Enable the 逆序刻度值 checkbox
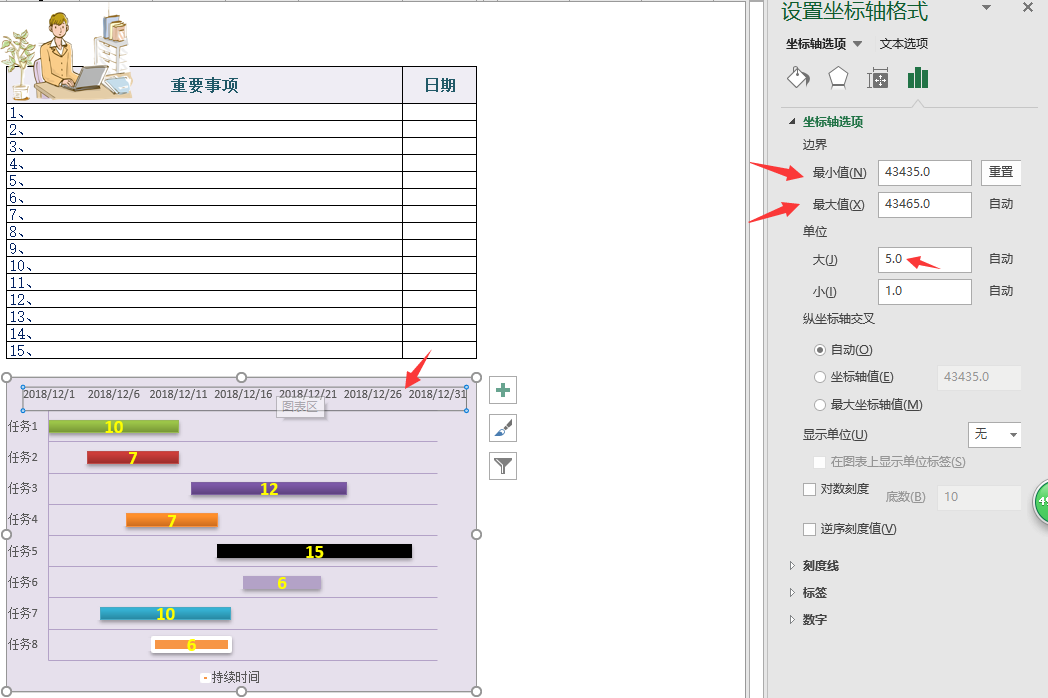 click(809, 529)
